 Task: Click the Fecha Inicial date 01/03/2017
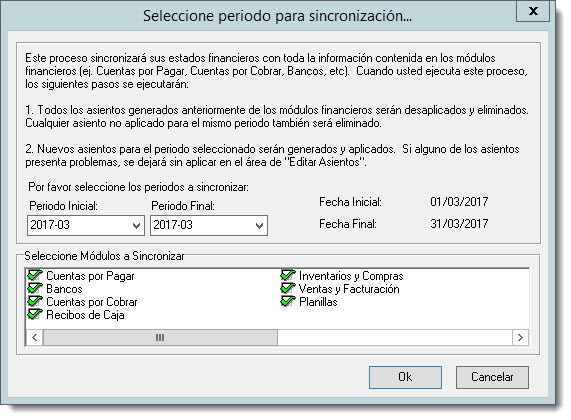(459, 201)
